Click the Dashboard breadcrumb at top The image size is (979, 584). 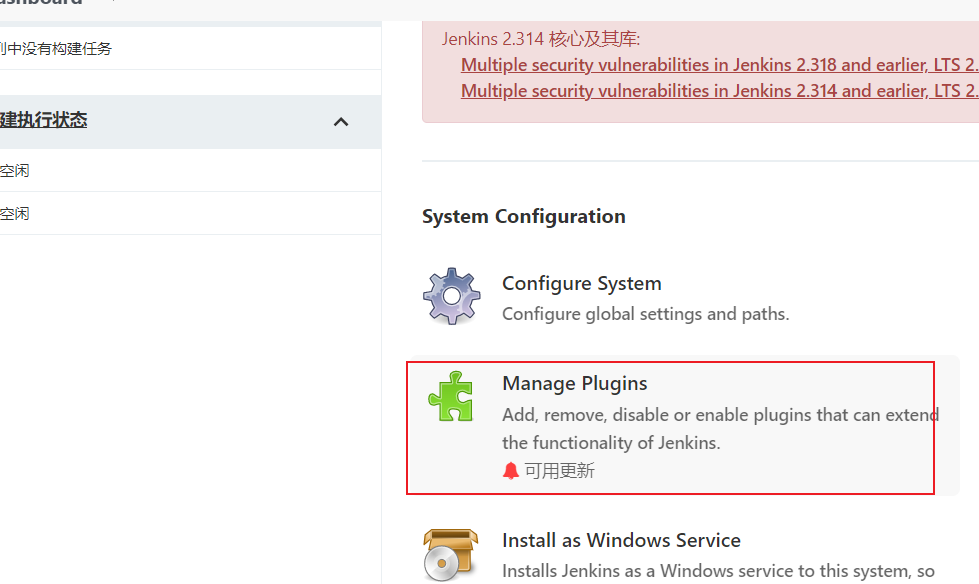[x=40, y=3]
